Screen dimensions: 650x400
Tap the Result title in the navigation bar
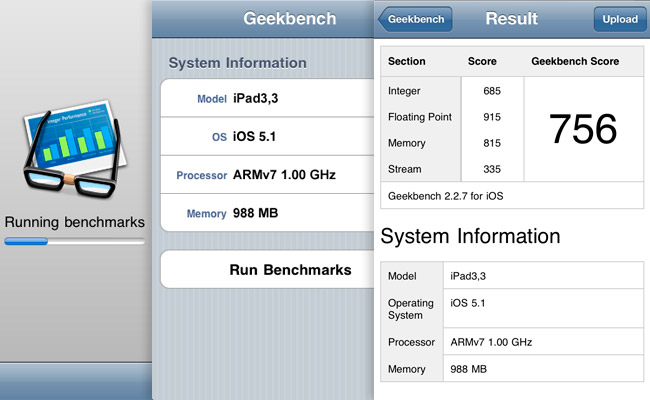(511, 19)
